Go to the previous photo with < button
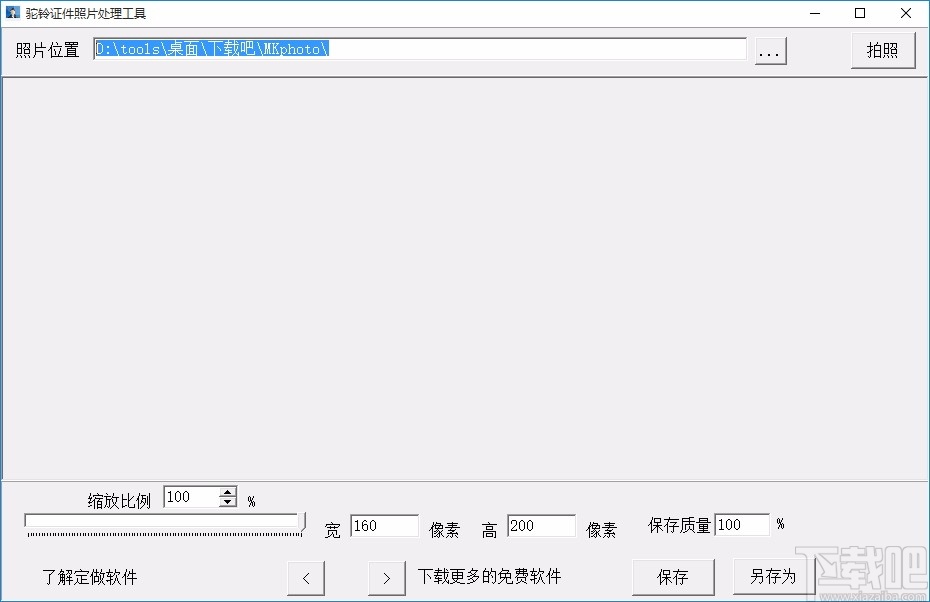The height and width of the screenshot is (602, 930). [x=306, y=577]
